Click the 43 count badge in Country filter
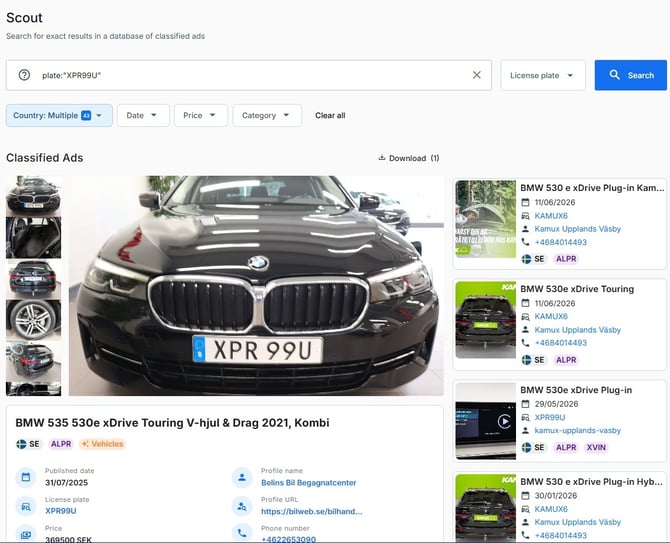Screen dimensions: 670x543 point(86,115)
